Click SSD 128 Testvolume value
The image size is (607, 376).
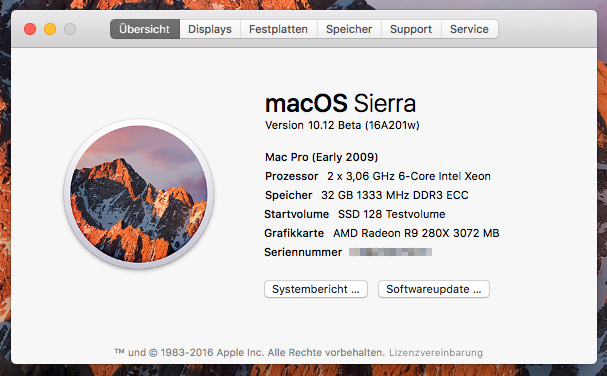click(x=391, y=214)
